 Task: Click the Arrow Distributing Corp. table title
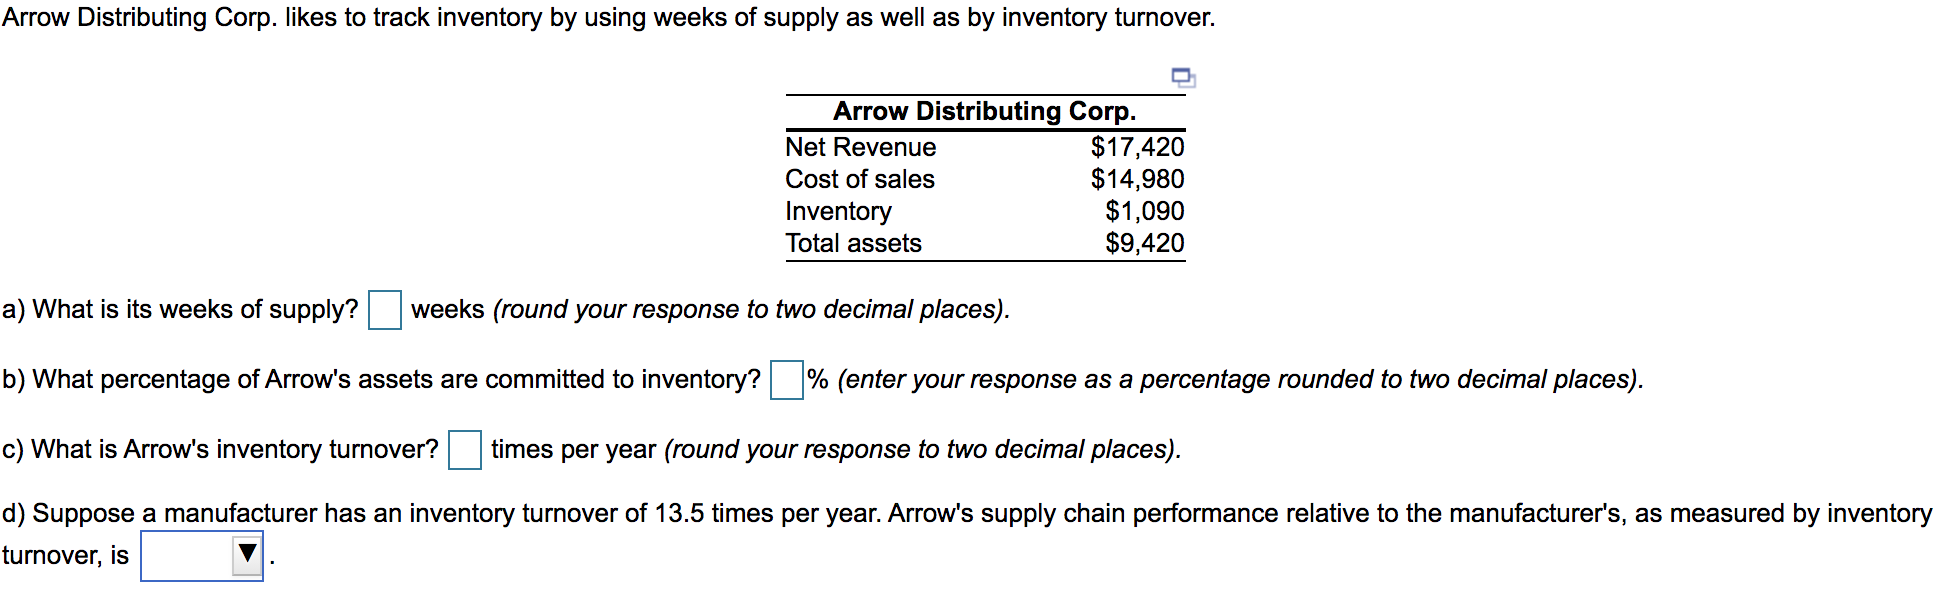(x=985, y=111)
